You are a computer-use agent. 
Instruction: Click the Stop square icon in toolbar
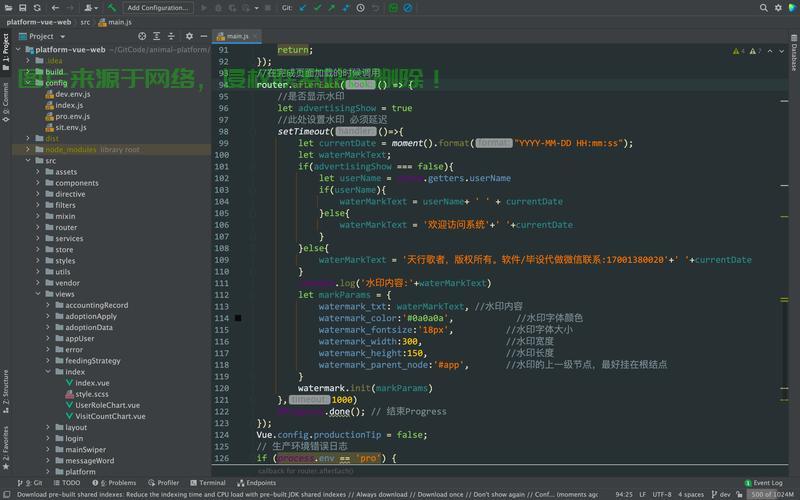tap(268, 8)
